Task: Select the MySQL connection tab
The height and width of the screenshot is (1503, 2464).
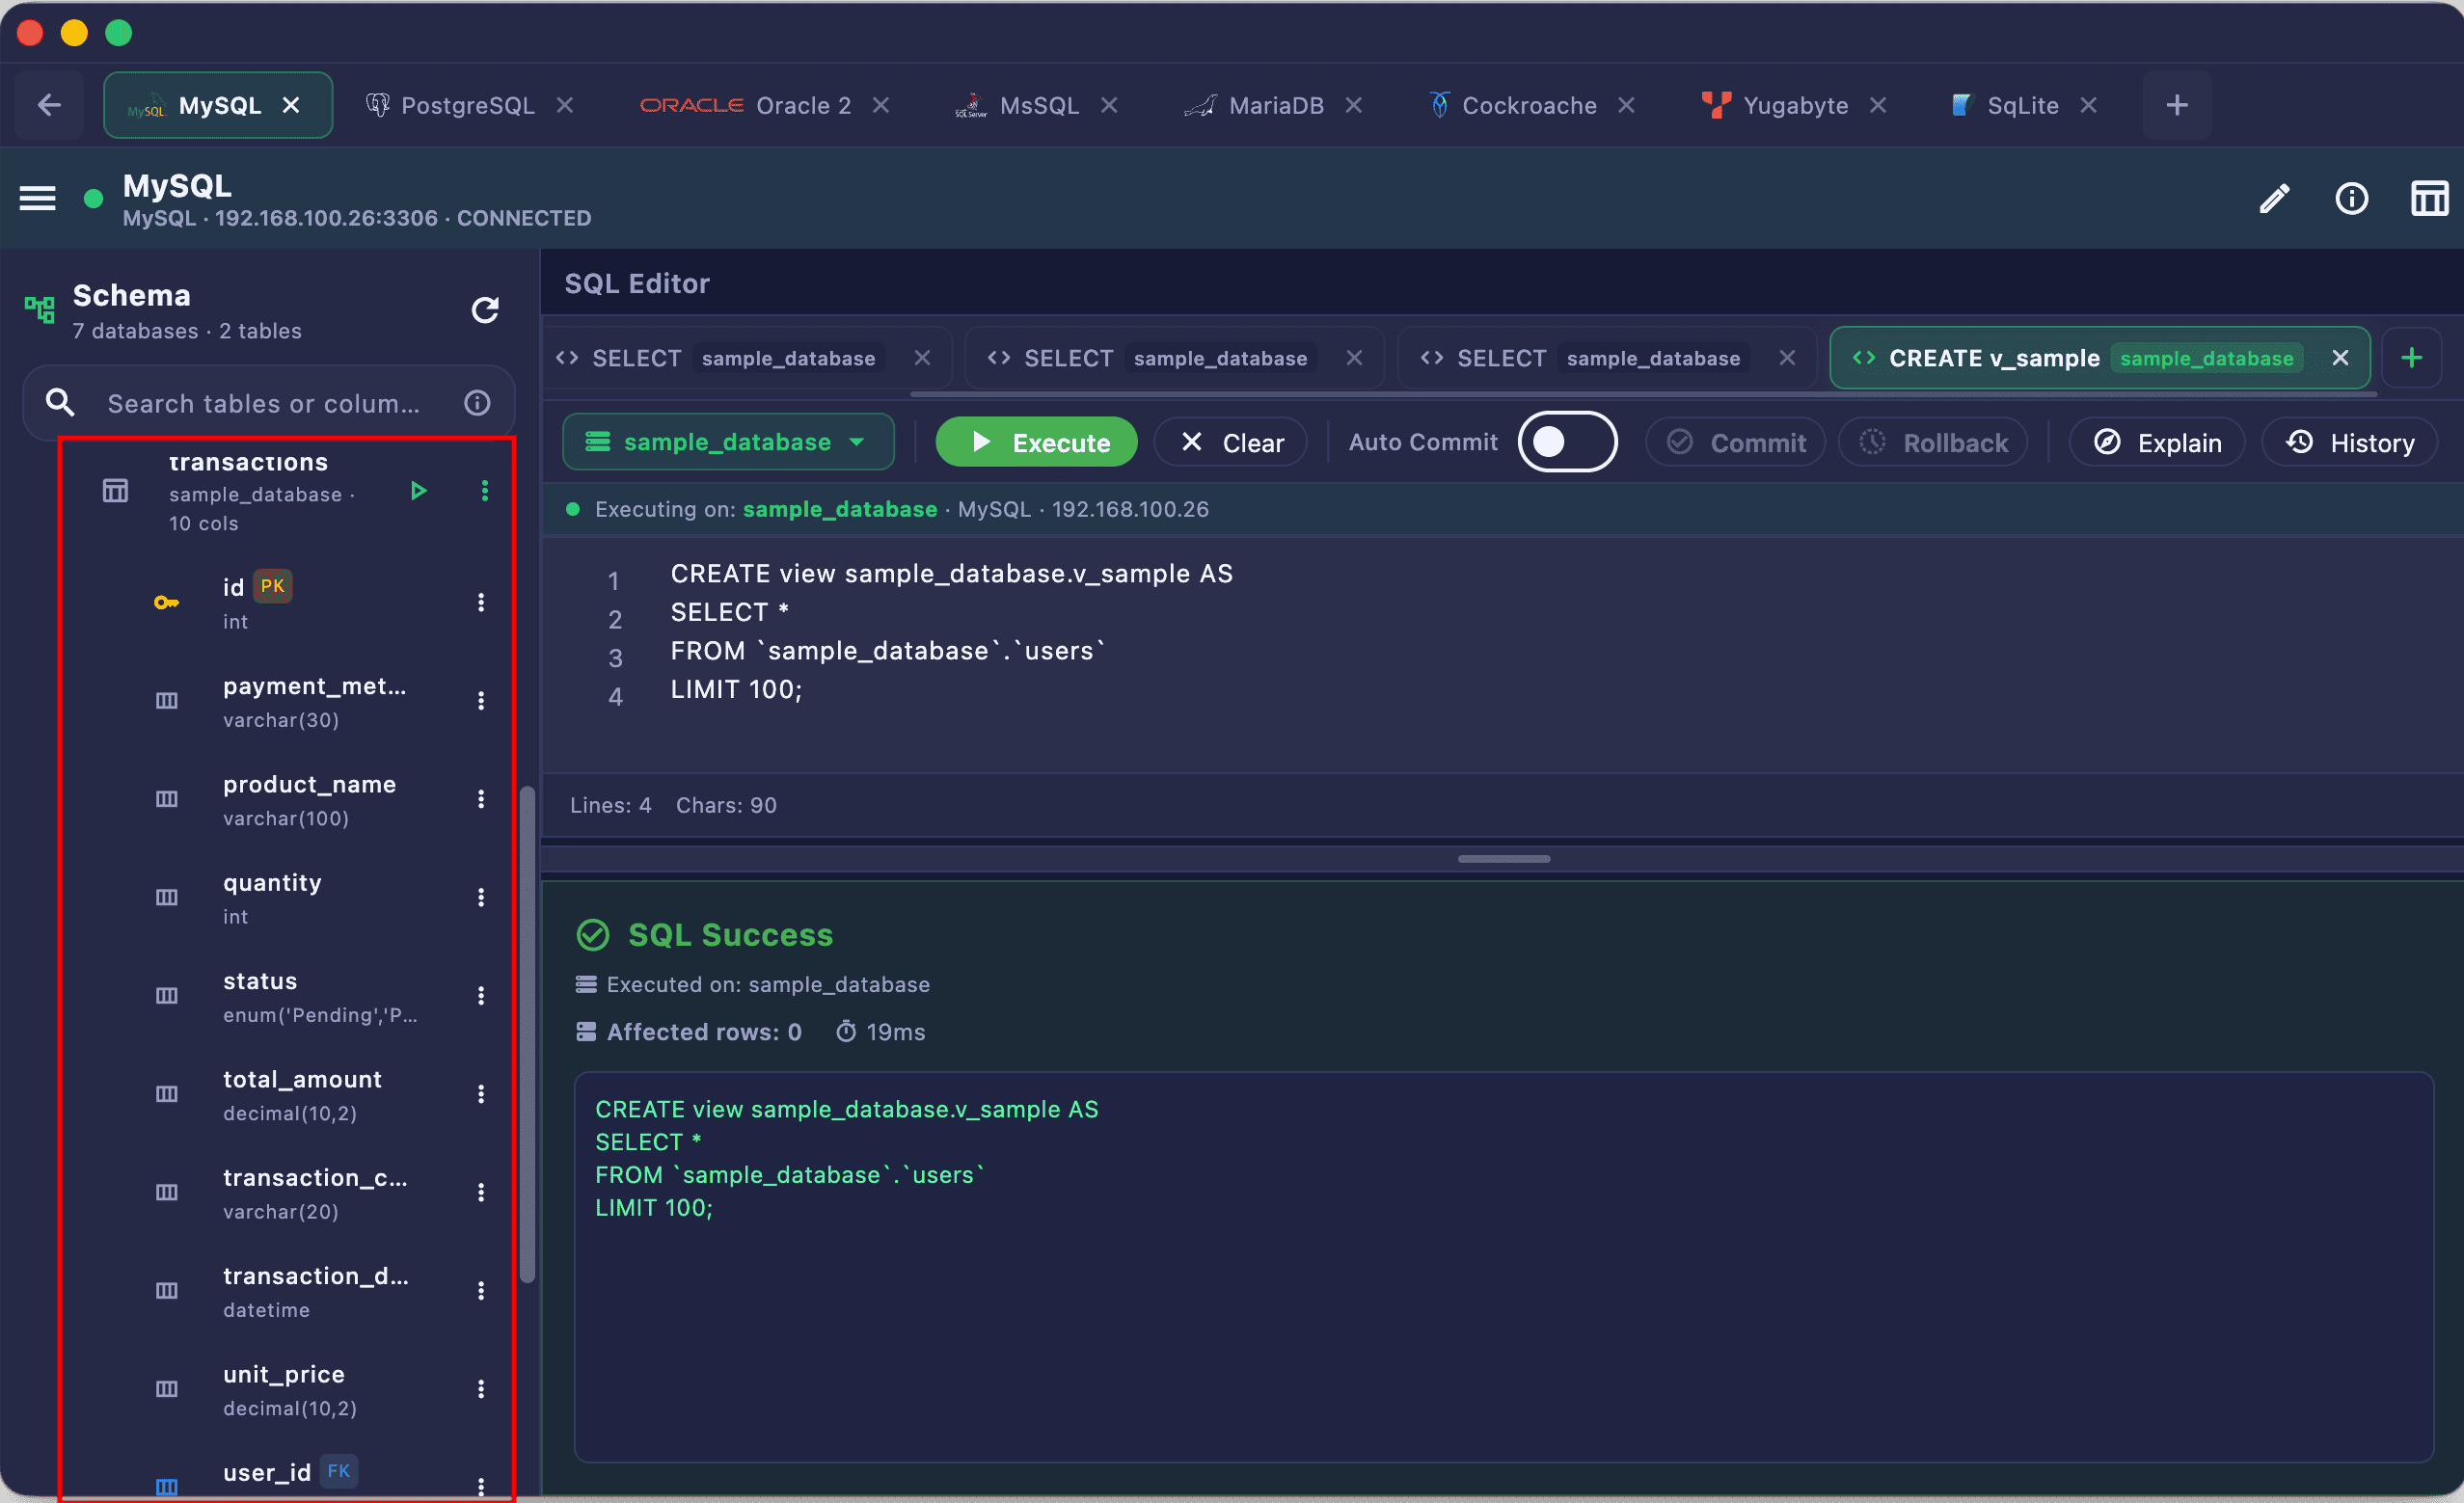Action: tap(218, 105)
